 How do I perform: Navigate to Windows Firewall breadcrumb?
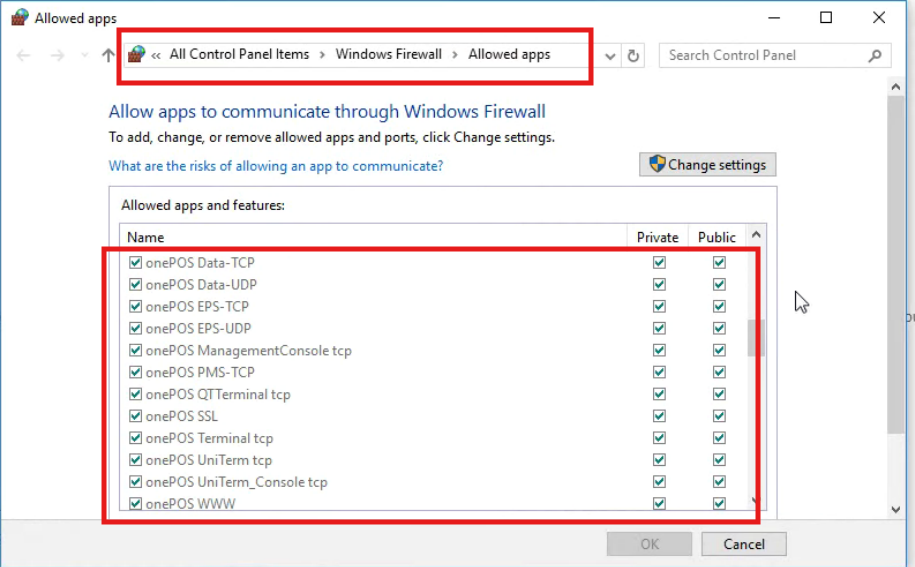(388, 54)
